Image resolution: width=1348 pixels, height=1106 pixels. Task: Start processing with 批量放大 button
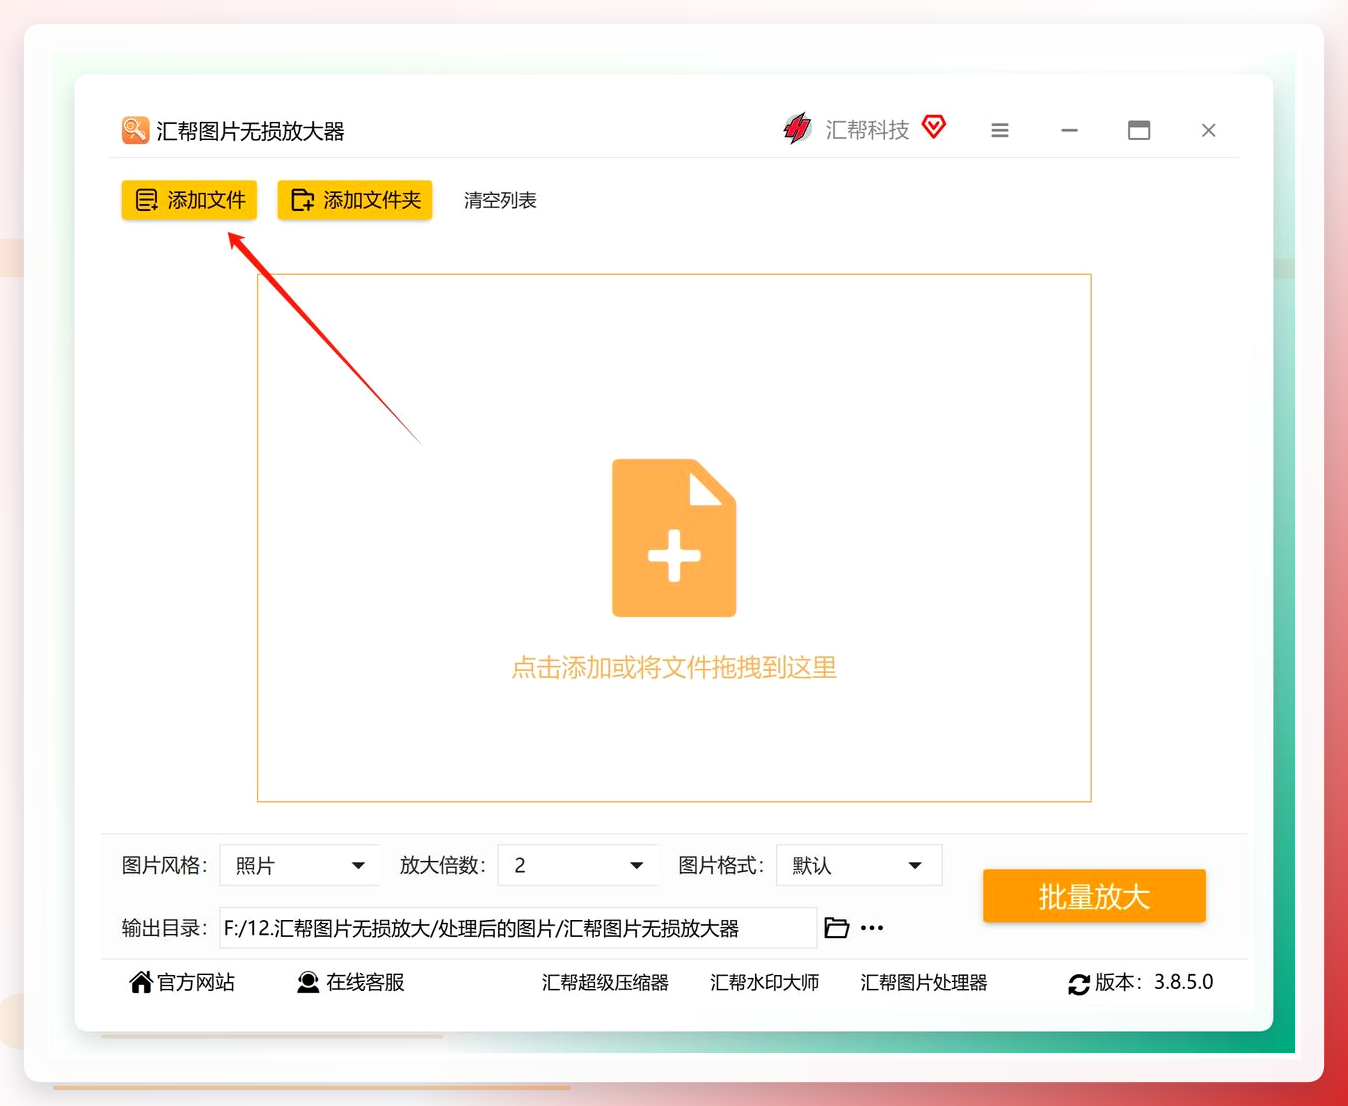[x=1094, y=896]
